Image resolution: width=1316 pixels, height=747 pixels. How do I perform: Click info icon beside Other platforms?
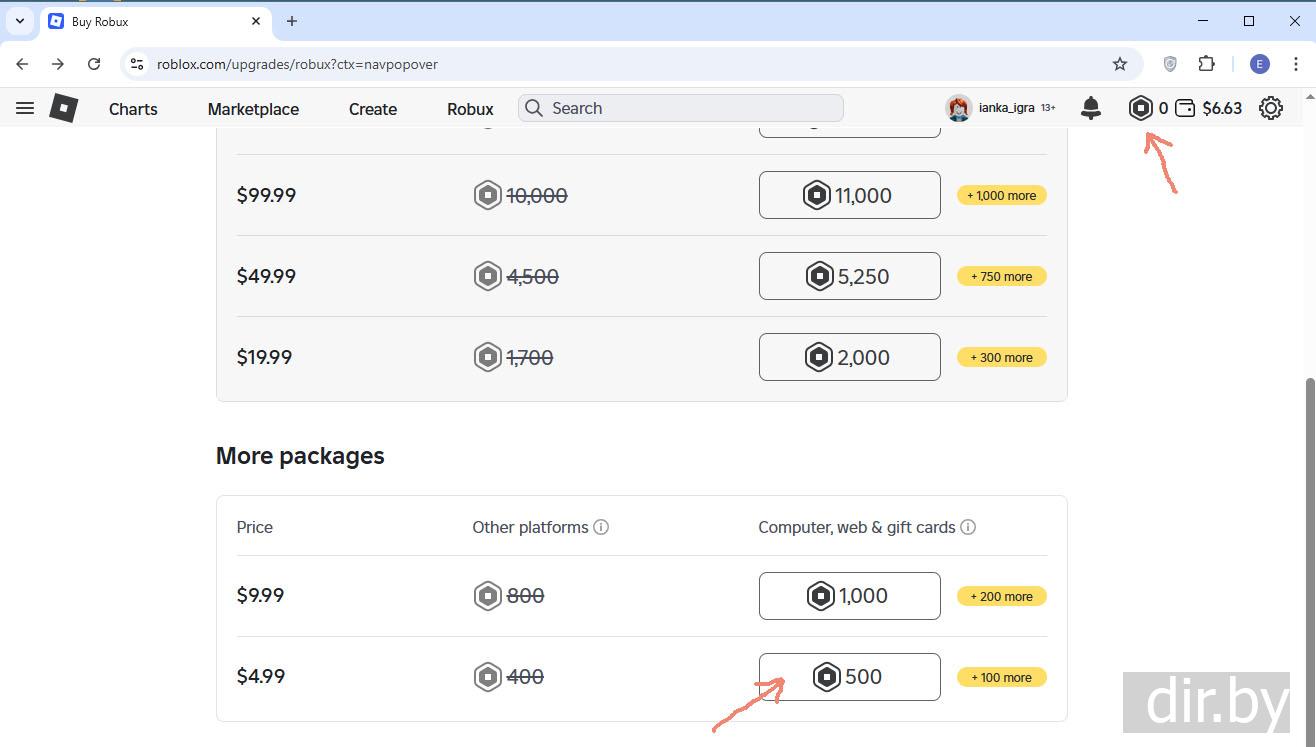pos(601,527)
